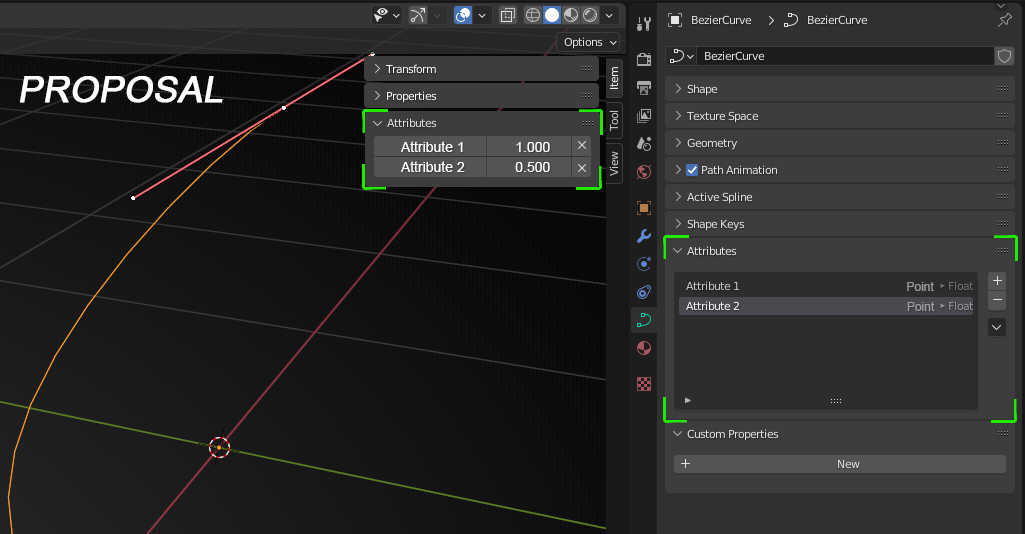Open the overlays dropdown arrow

[x=482, y=14]
